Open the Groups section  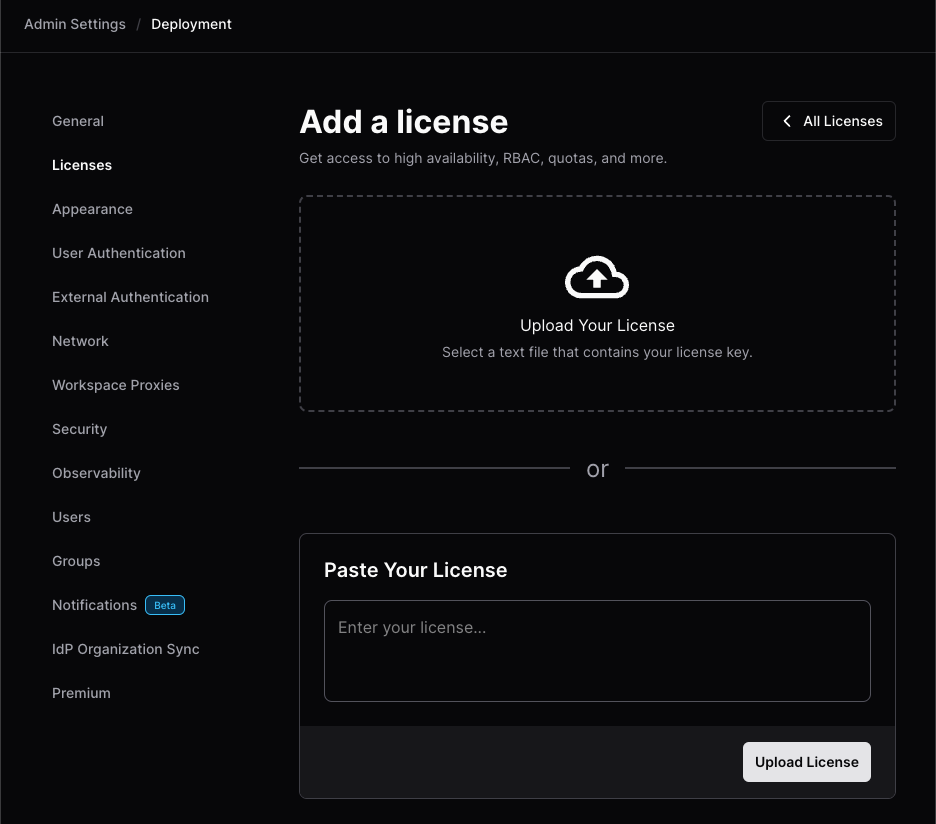76,561
